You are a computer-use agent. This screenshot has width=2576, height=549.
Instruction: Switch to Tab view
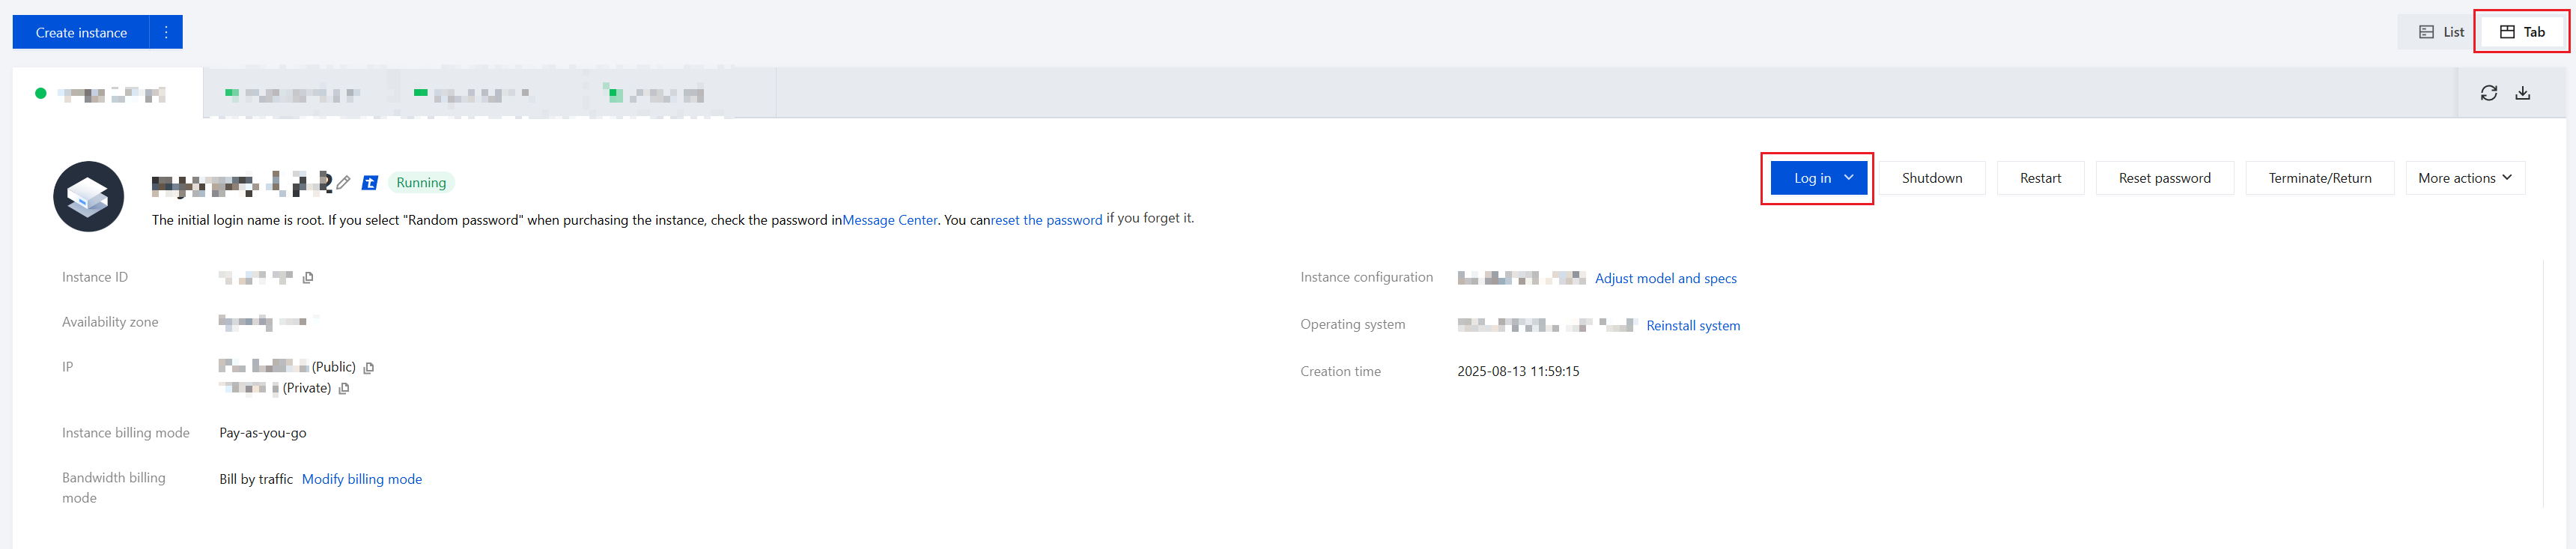[x=2522, y=32]
